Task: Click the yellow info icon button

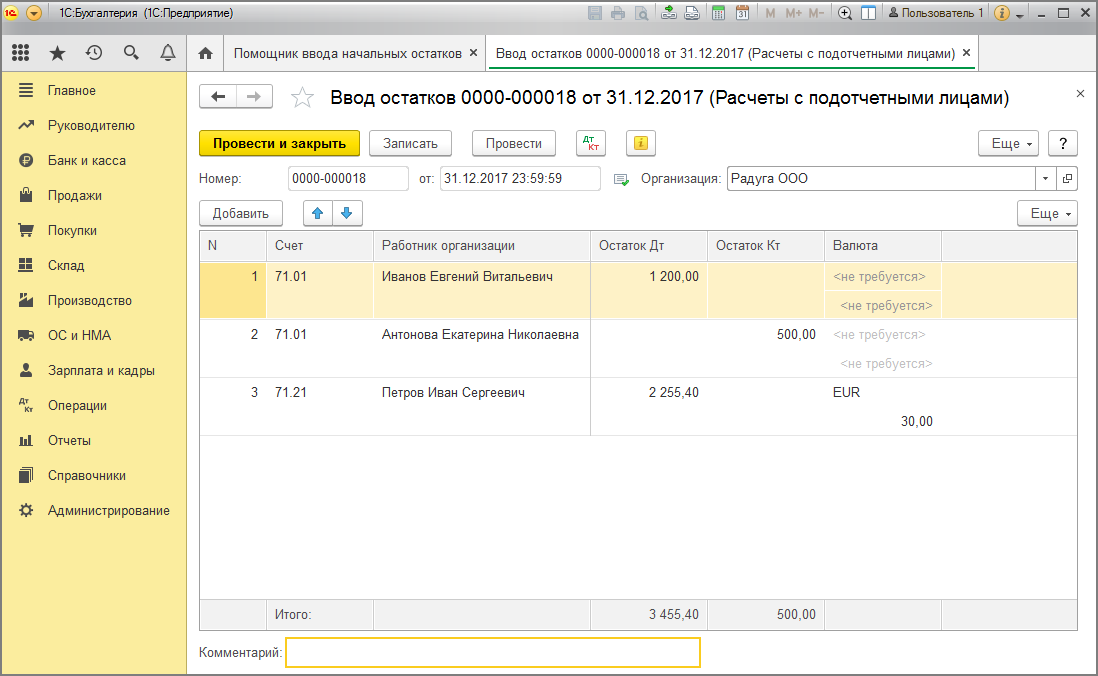Action: click(x=641, y=143)
